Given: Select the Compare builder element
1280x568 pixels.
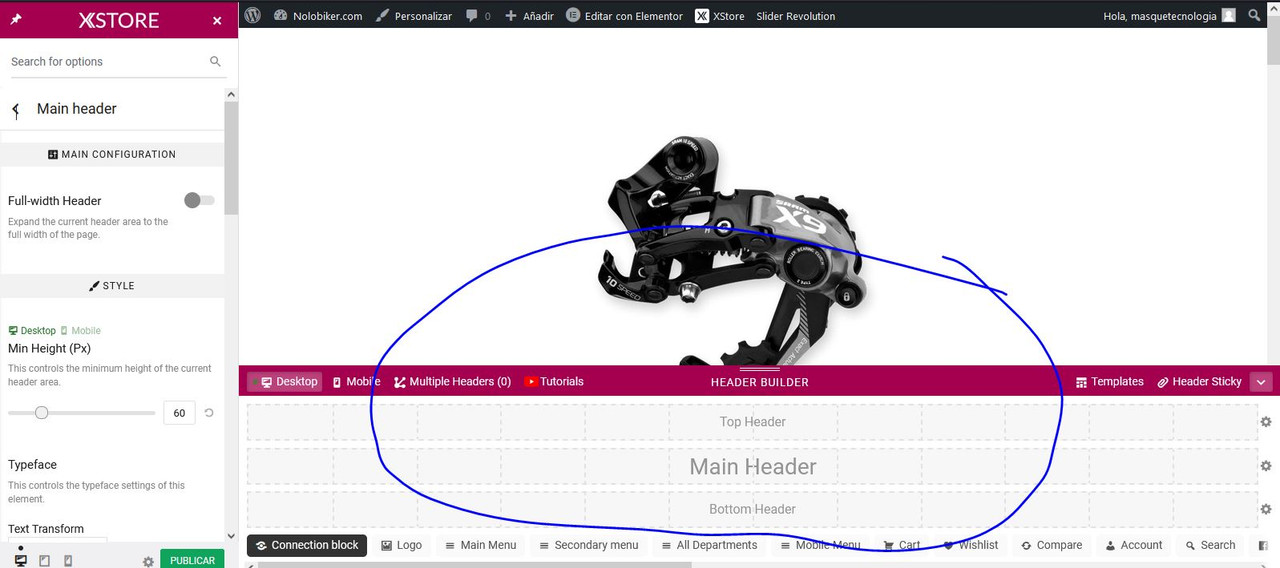Looking at the screenshot, I should (x=1051, y=545).
